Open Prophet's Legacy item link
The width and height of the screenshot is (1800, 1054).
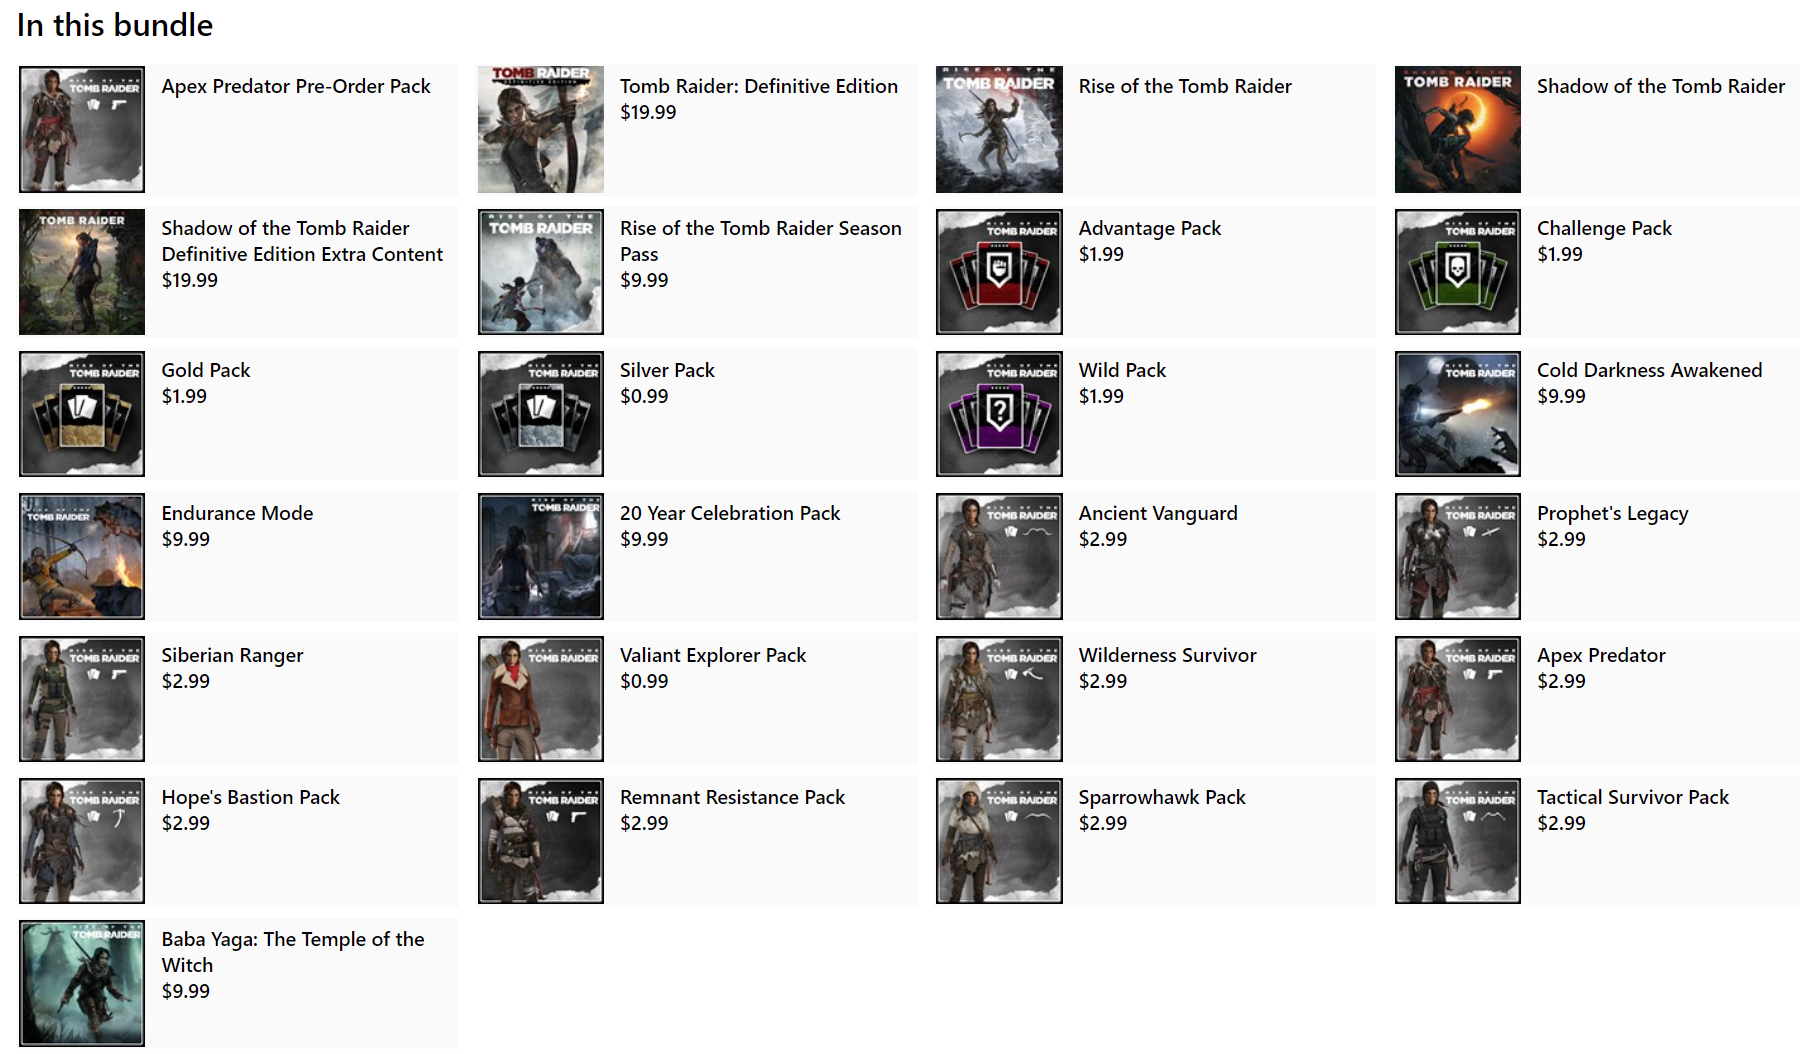tap(1612, 513)
